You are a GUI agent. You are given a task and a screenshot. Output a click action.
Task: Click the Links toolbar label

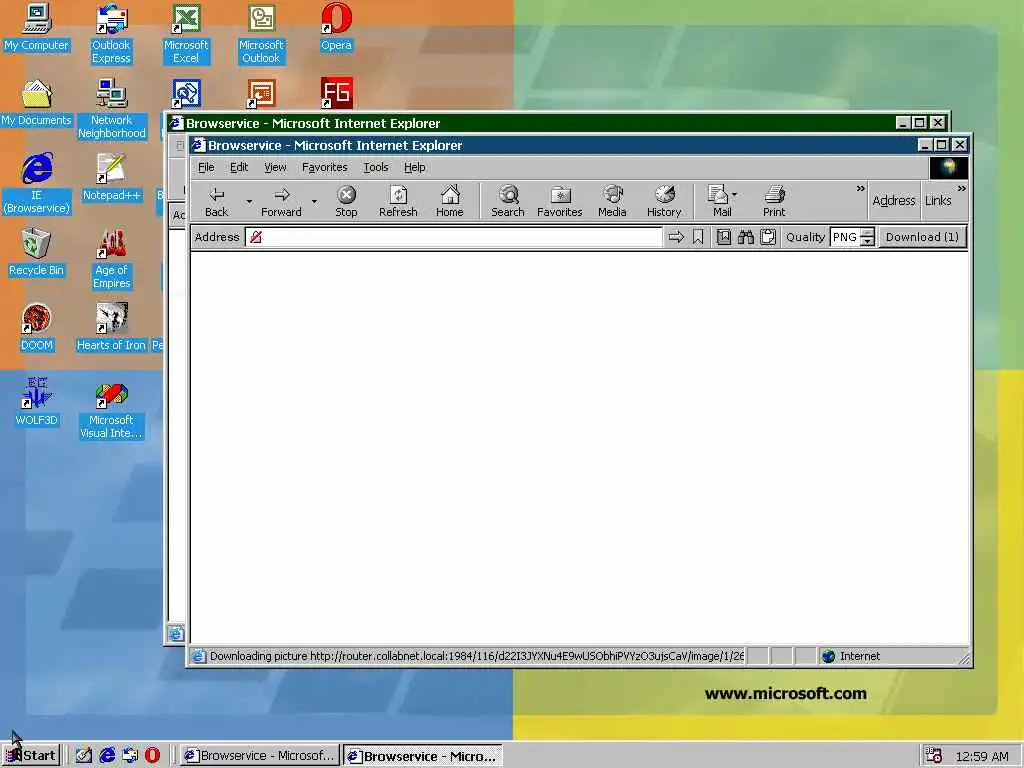pos(938,200)
